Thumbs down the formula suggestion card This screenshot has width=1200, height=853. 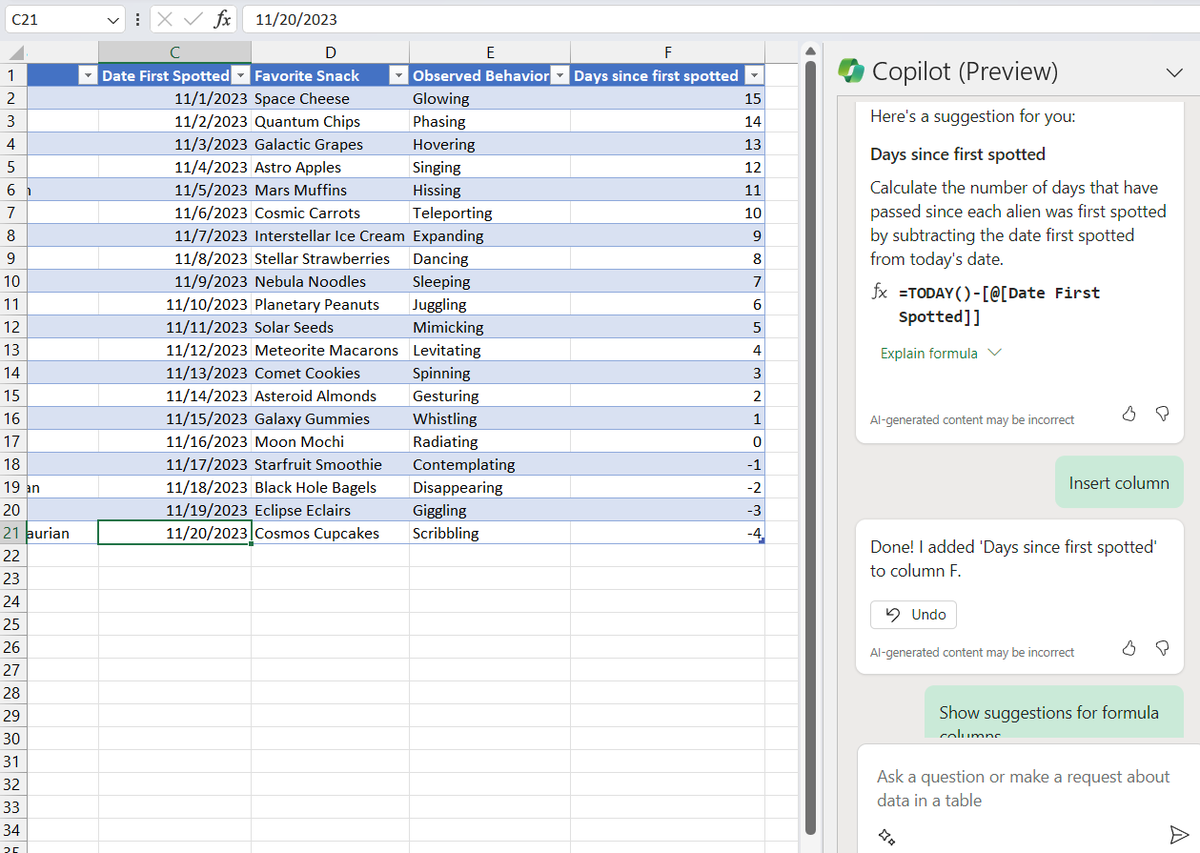tap(1162, 414)
